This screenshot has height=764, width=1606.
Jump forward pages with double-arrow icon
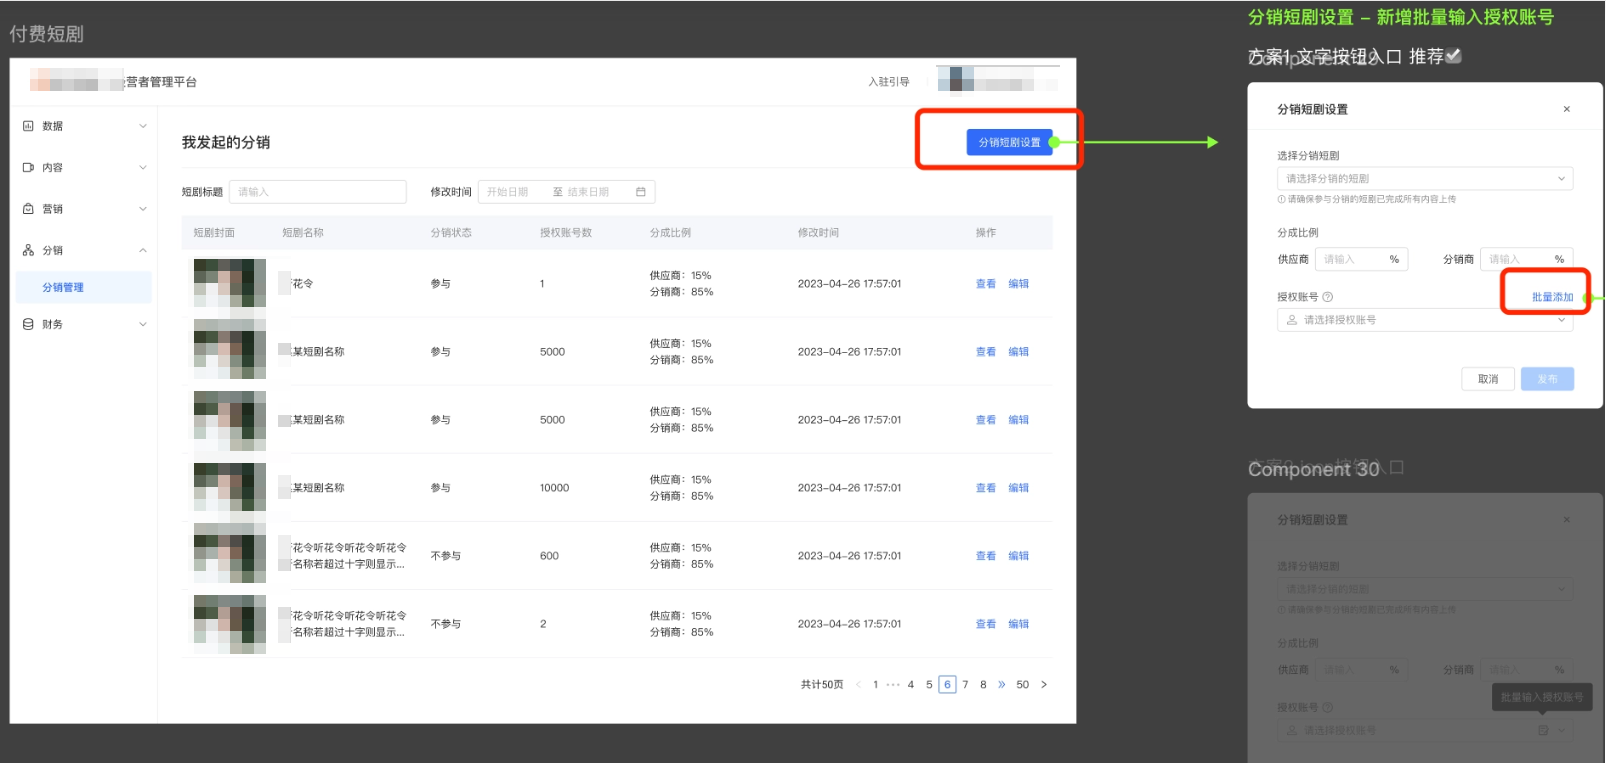click(1002, 685)
